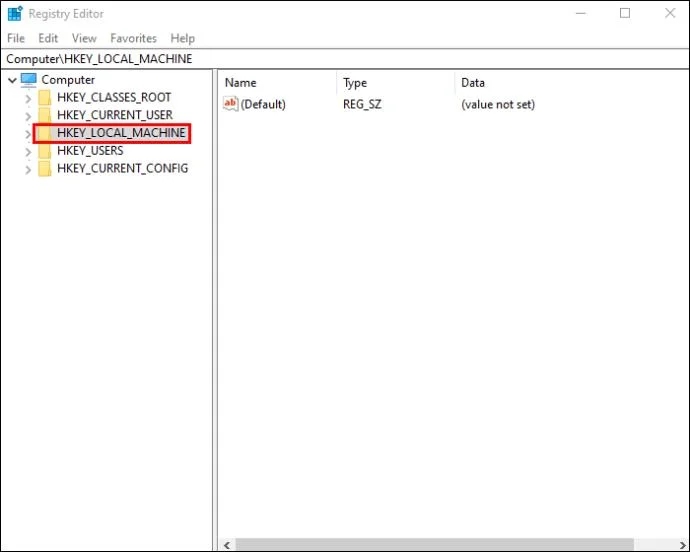Click the horizontal scrollbar left arrow
Viewport: 690px width, 552px height.
point(227,545)
